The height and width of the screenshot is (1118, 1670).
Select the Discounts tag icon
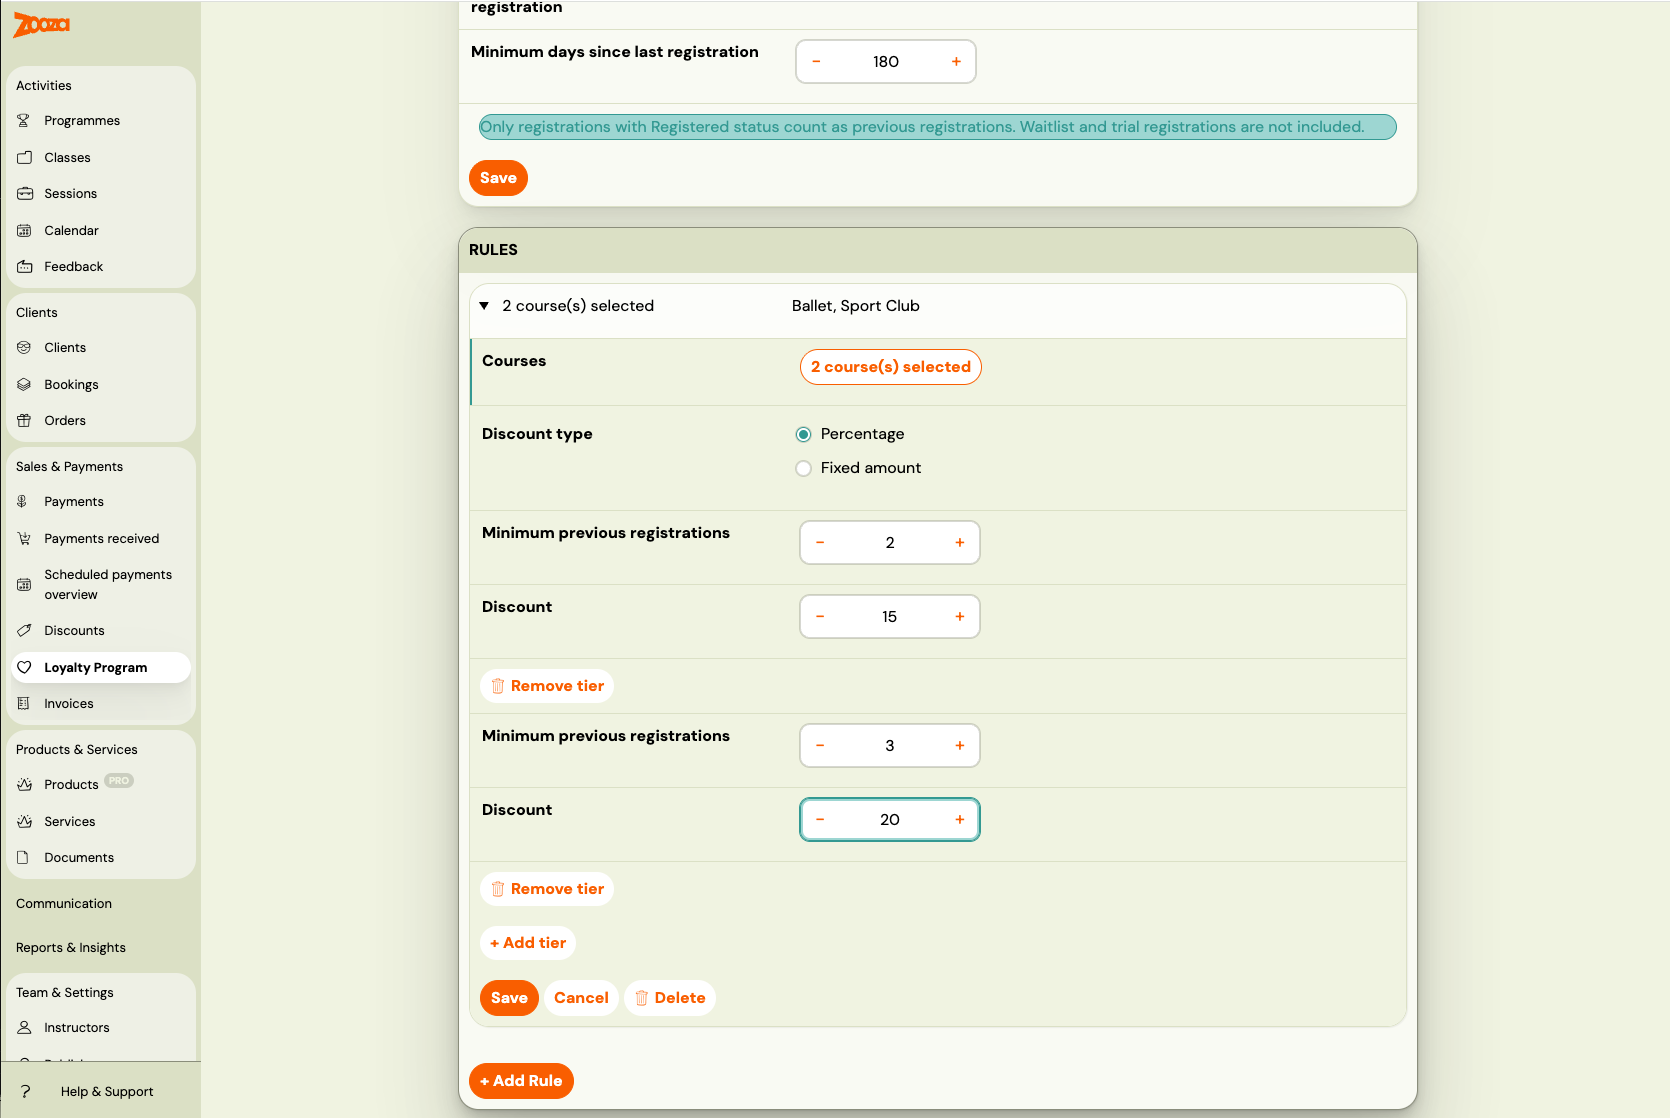click(25, 630)
